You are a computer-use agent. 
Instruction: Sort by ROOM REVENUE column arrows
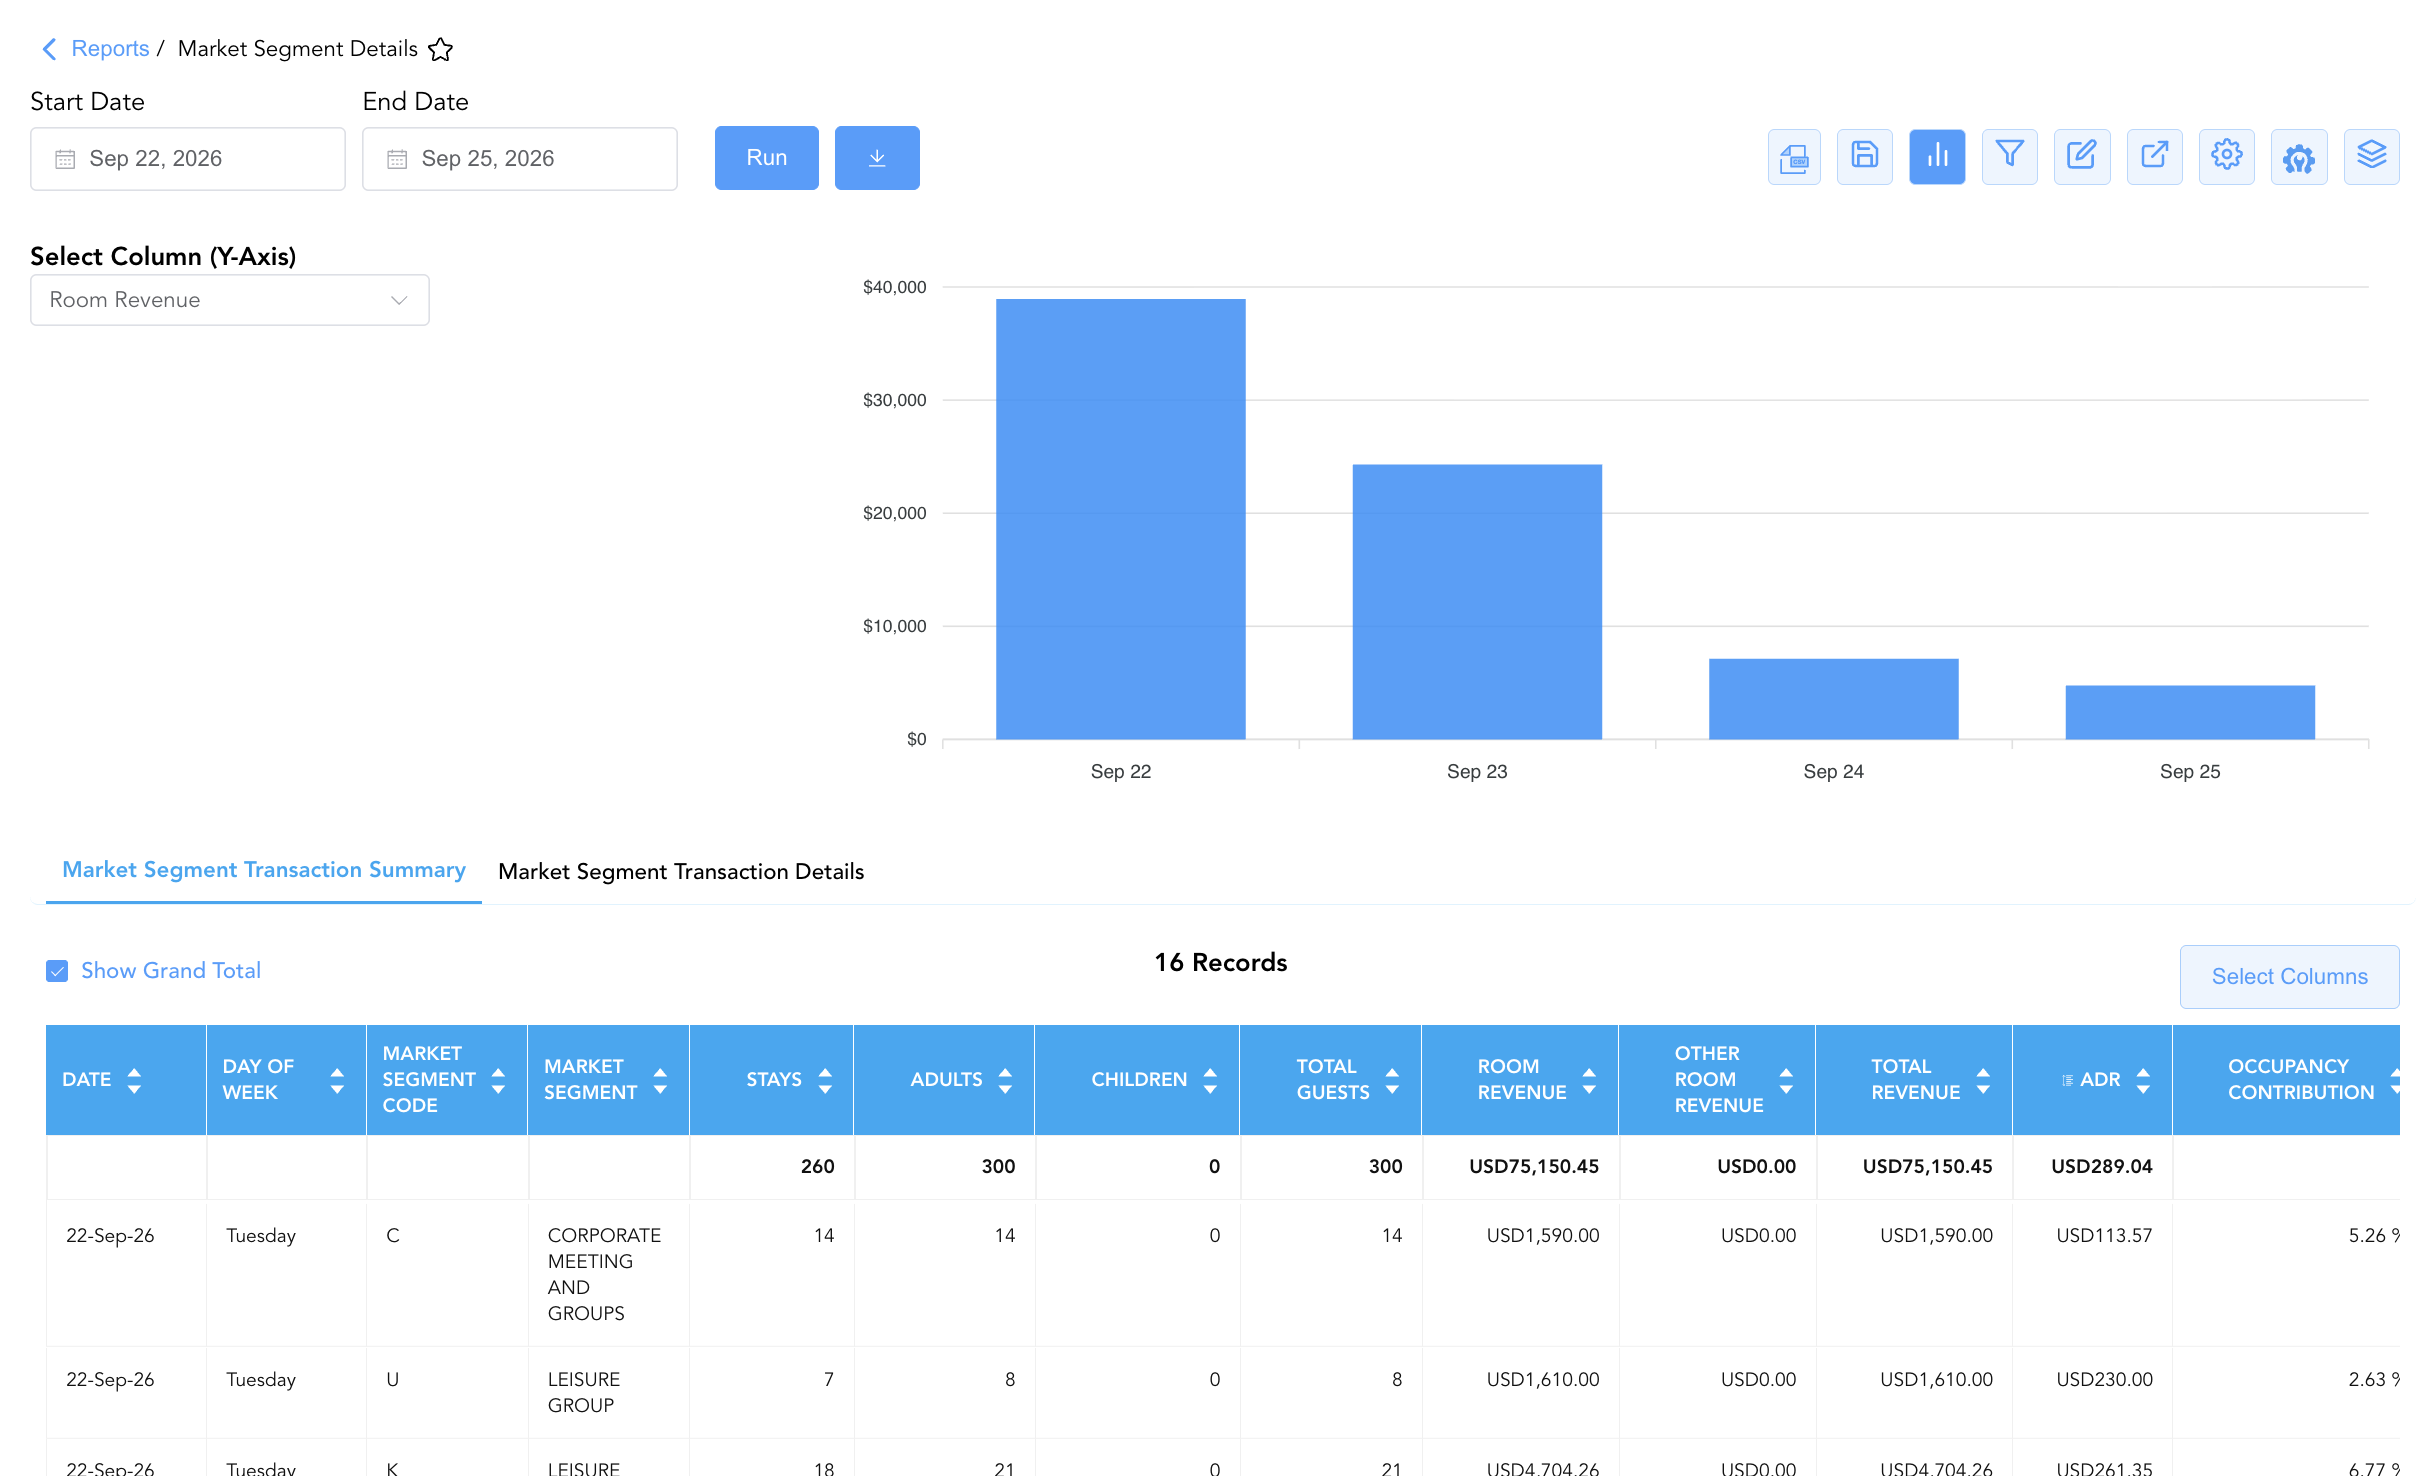pos(1589,1080)
